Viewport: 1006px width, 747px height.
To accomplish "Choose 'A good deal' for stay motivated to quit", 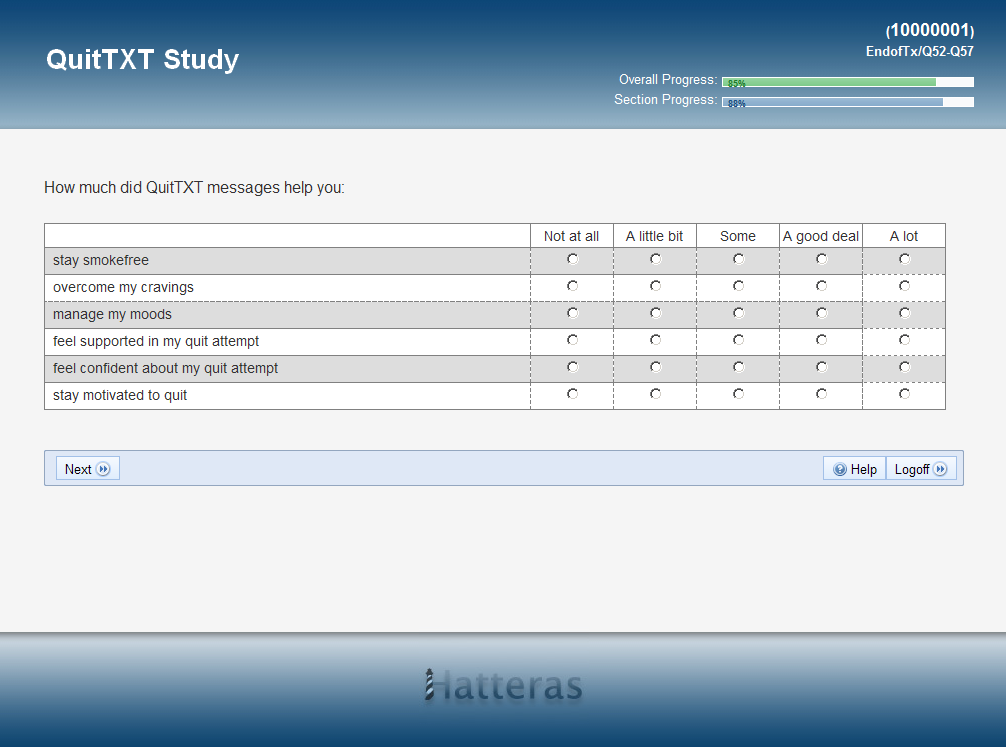I will pyautogui.click(x=821, y=393).
